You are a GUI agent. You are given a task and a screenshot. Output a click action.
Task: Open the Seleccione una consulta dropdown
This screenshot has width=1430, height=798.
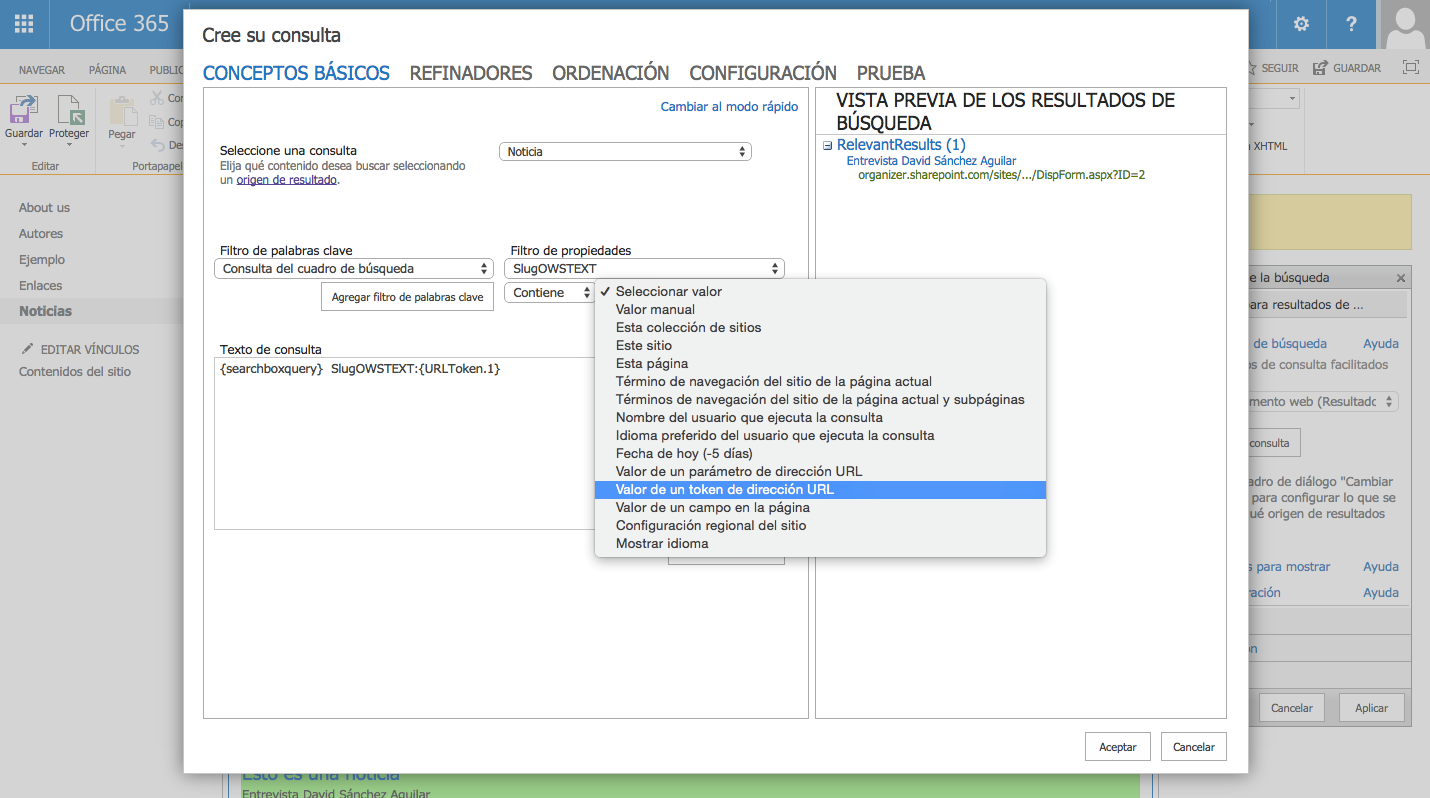click(625, 152)
